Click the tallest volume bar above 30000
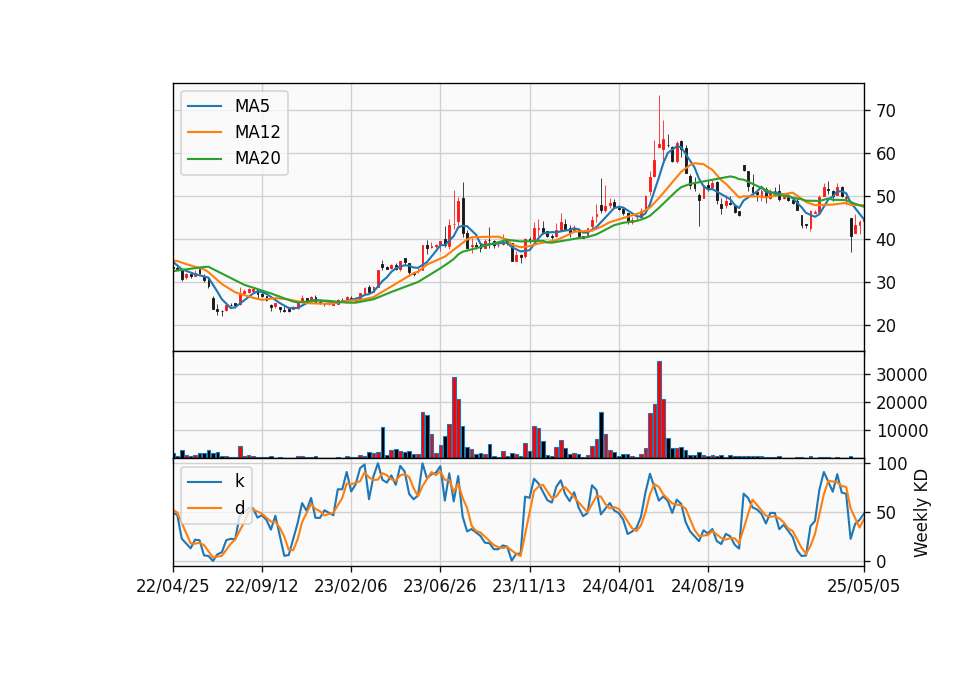The height and width of the screenshot is (690, 960). (659, 410)
